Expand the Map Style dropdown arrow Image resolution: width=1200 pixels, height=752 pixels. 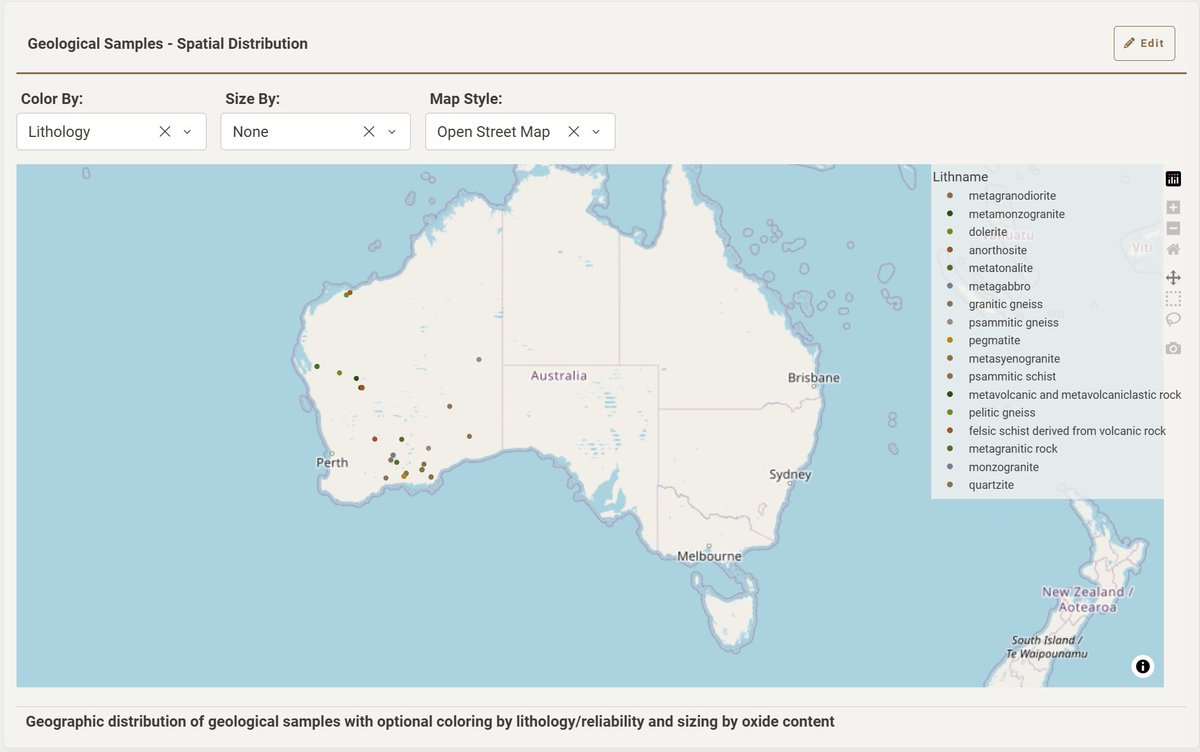pos(596,132)
